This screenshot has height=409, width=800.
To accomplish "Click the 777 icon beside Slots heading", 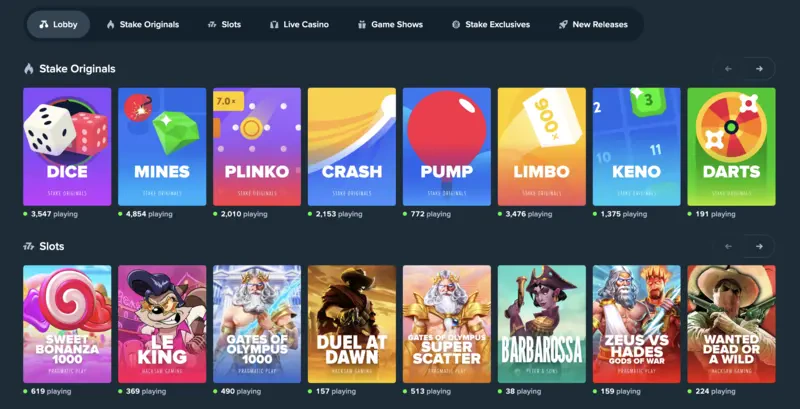I will point(29,246).
